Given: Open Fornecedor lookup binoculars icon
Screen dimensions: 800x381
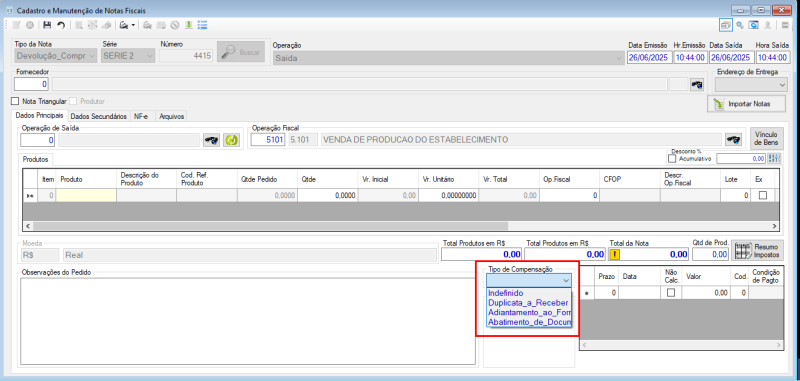Looking at the screenshot, I should (x=696, y=84).
